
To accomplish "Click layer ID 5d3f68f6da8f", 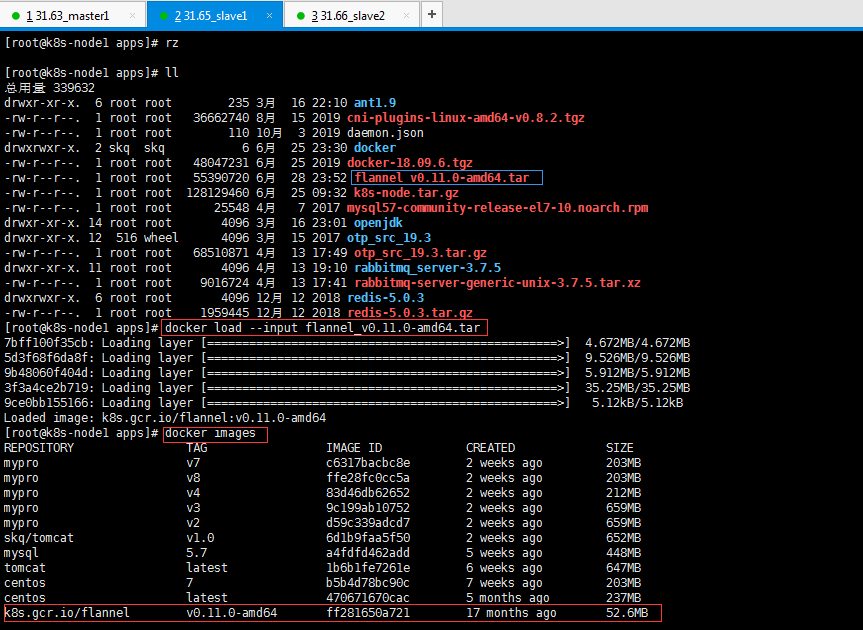I will point(46,358).
